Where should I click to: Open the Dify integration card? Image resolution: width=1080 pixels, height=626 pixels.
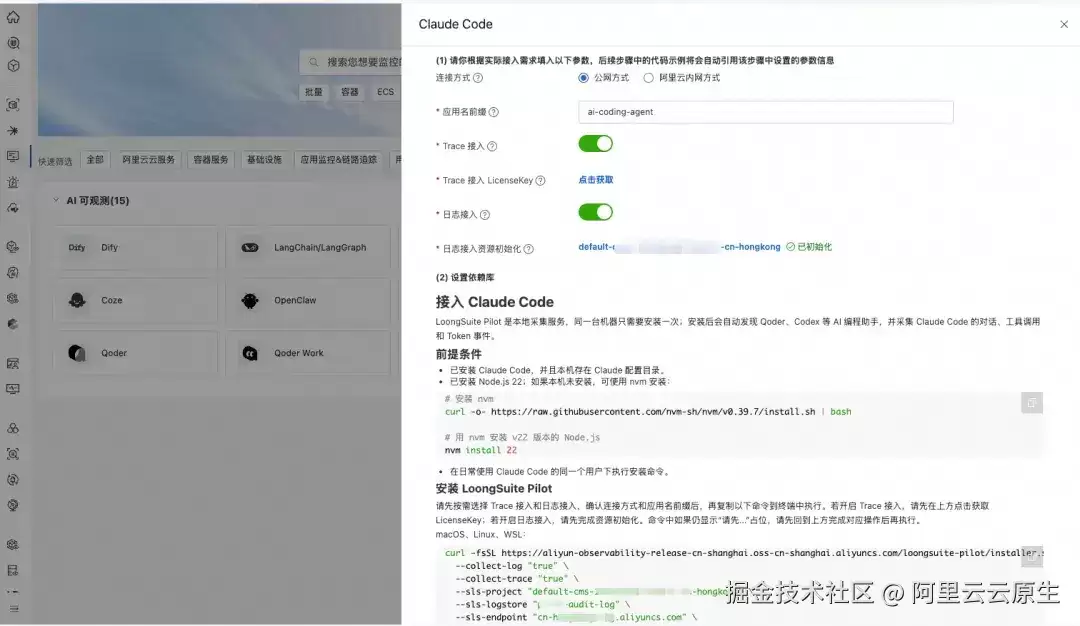[136, 247]
